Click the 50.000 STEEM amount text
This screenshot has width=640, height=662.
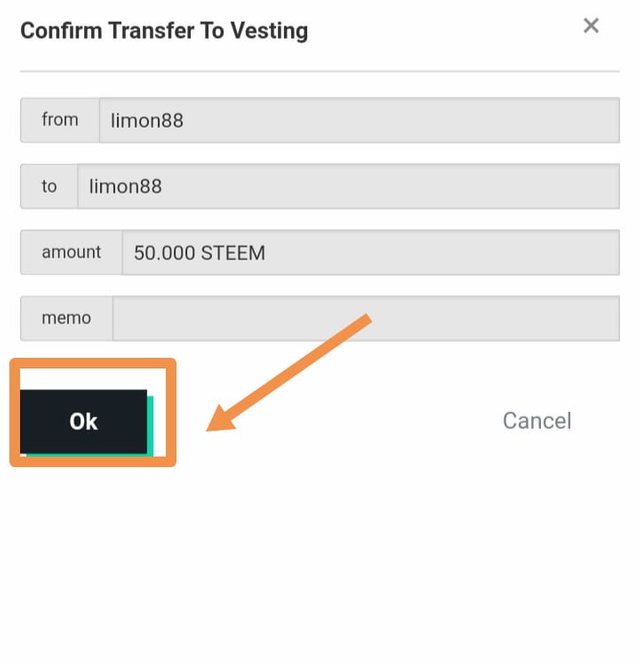199,253
